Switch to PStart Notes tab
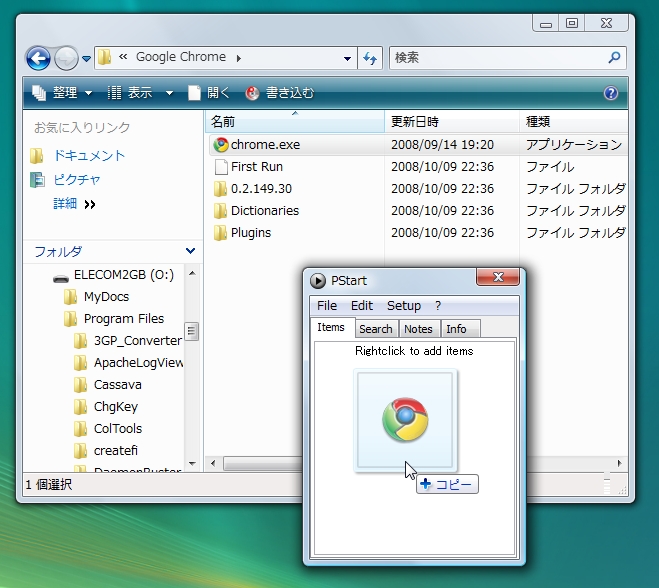 [418, 329]
